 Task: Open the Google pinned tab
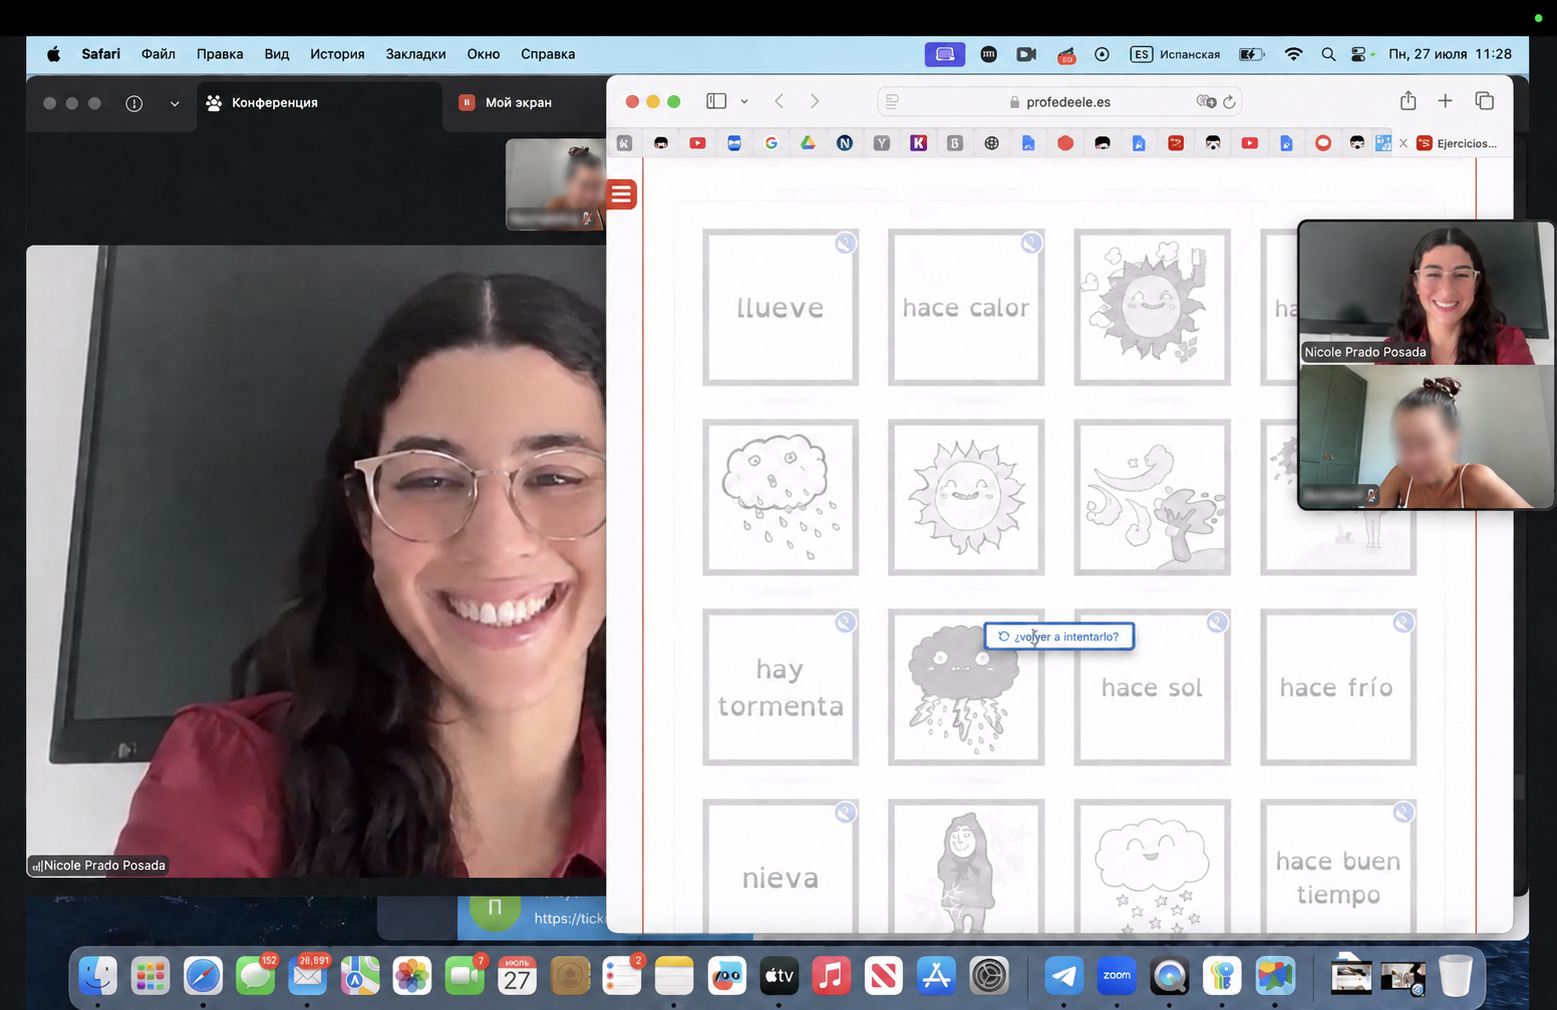point(771,143)
